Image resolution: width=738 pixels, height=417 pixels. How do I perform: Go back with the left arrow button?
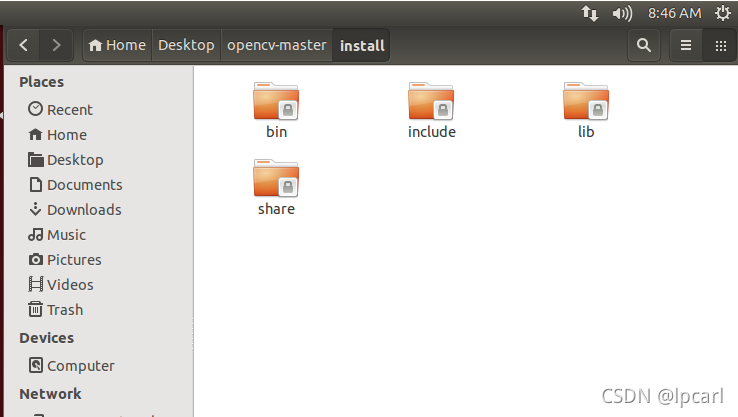pyautogui.click(x=24, y=45)
